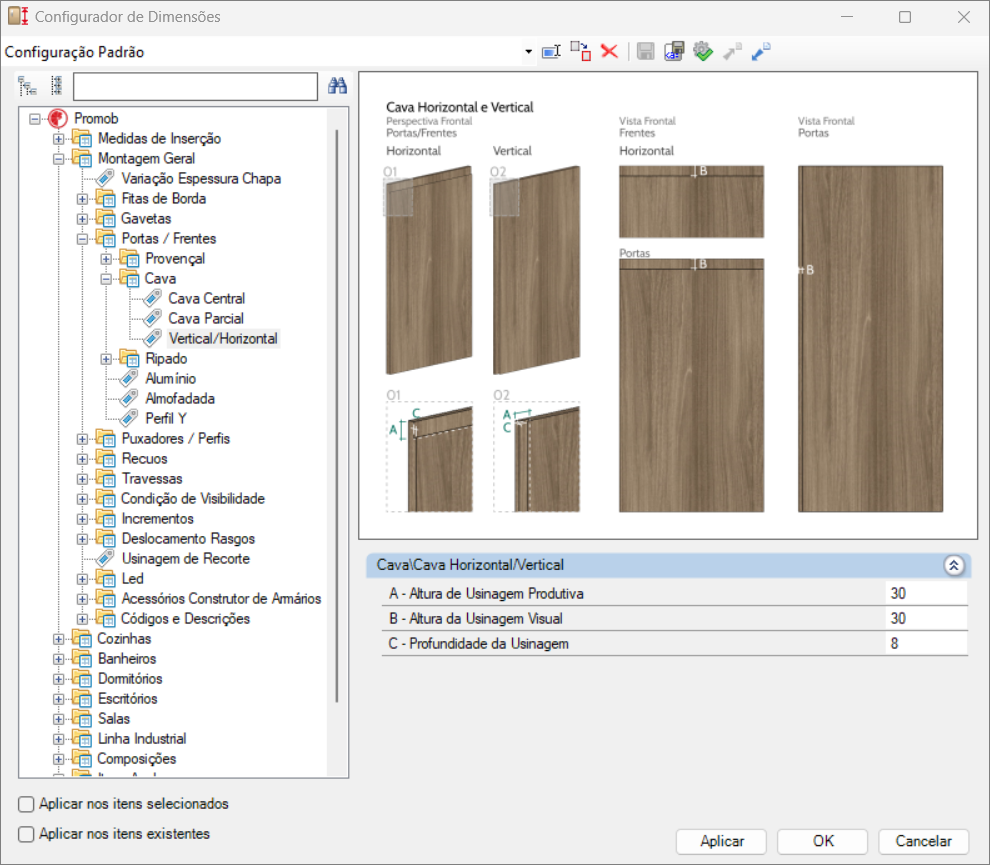Click the O2 vertical door perspective image

tap(536, 270)
